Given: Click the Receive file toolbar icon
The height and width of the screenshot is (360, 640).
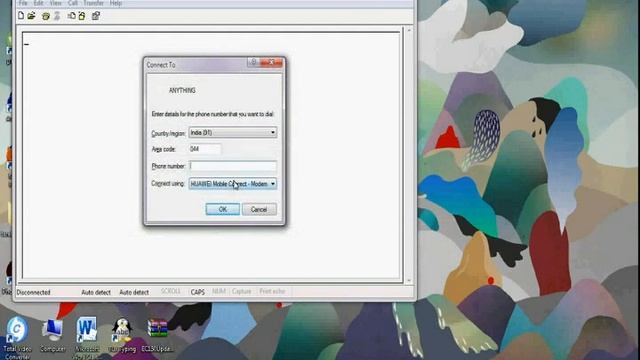Looking at the screenshot, I should [x=82, y=16].
